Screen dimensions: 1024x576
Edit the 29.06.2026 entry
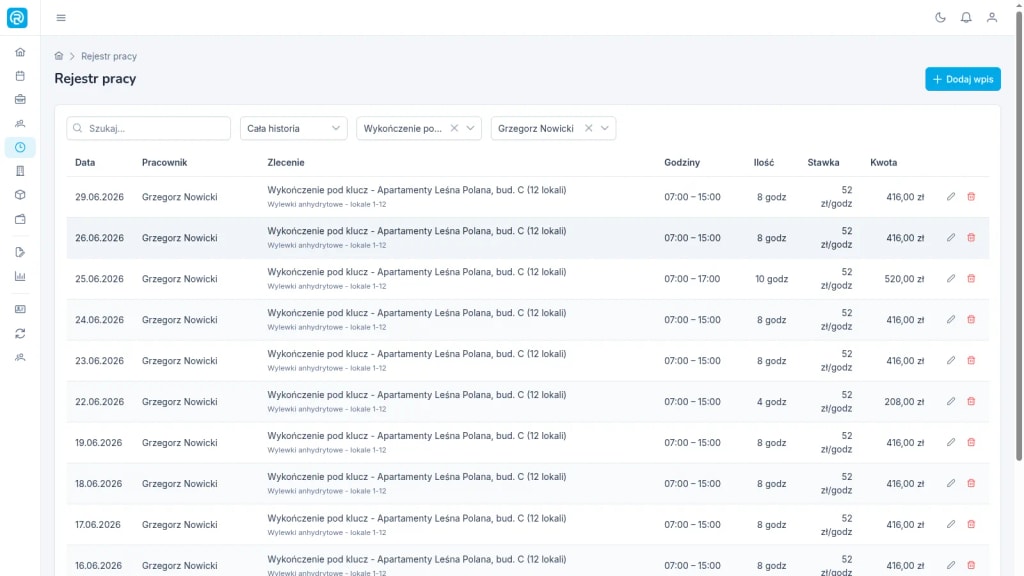pyautogui.click(x=951, y=197)
